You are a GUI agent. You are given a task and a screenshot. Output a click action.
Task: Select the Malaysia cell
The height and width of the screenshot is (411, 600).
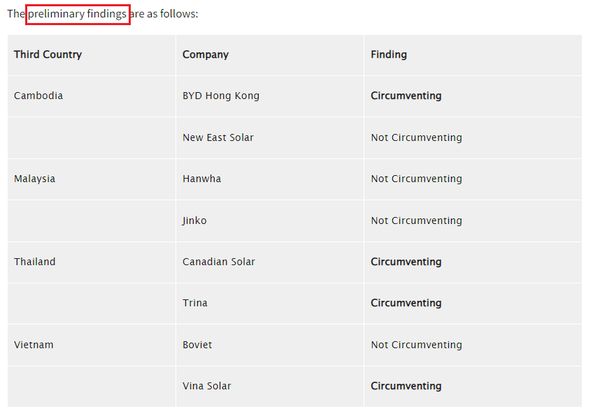(35, 179)
